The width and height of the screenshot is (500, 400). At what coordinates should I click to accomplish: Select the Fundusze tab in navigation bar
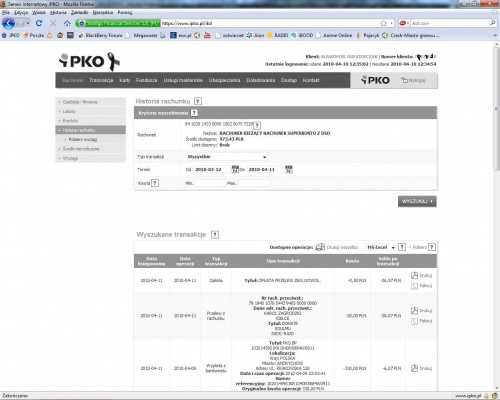click(x=146, y=80)
